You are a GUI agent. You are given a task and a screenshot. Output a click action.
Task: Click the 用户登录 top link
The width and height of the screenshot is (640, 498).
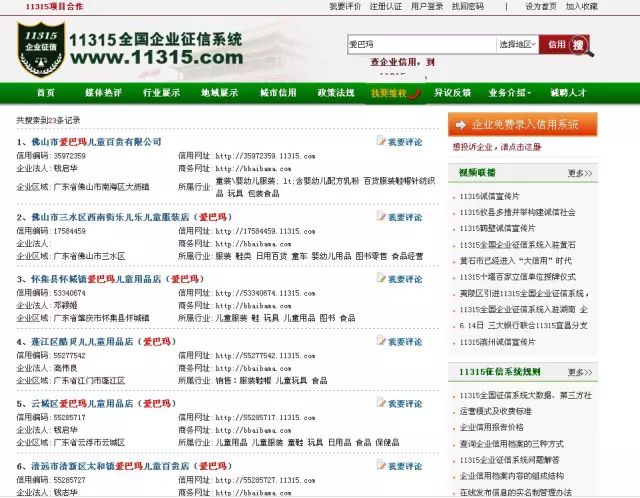click(x=427, y=7)
